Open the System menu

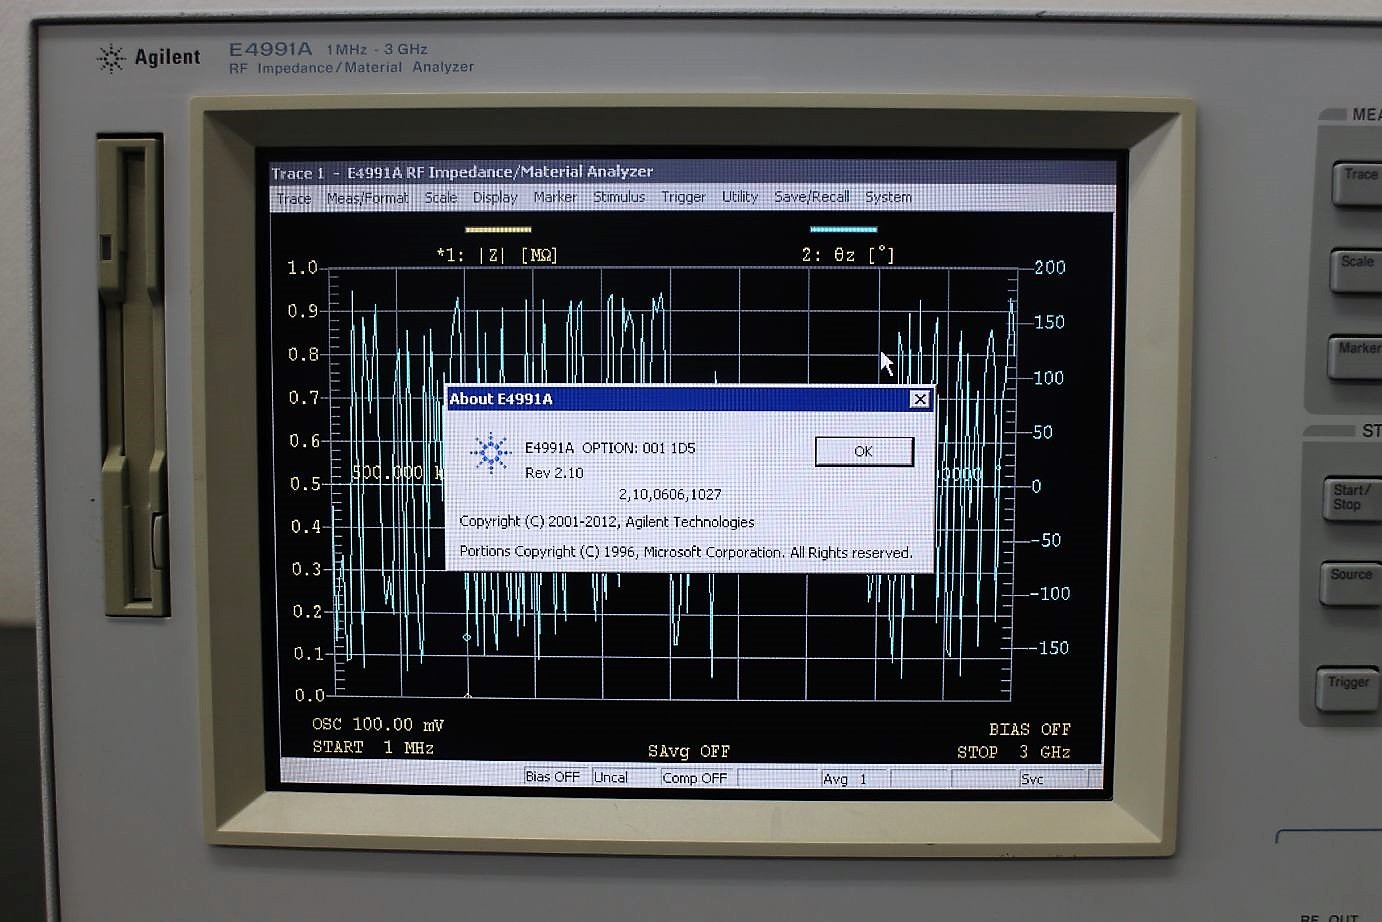(888, 197)
